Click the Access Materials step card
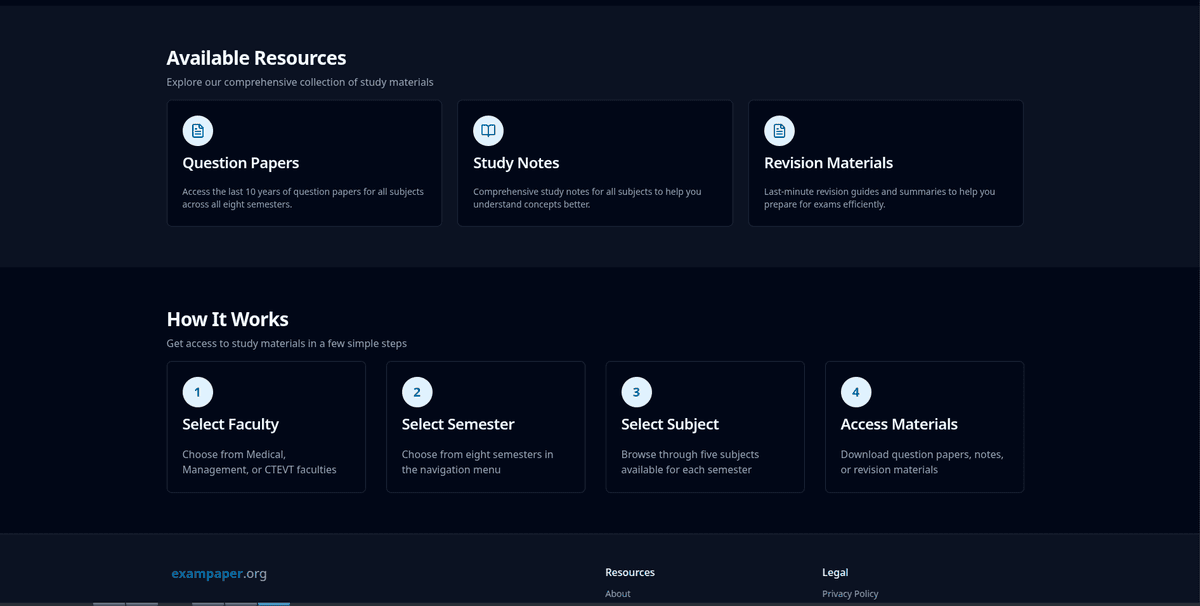The height and width of the screenshot is (606, 1200). tap(924, 427)
